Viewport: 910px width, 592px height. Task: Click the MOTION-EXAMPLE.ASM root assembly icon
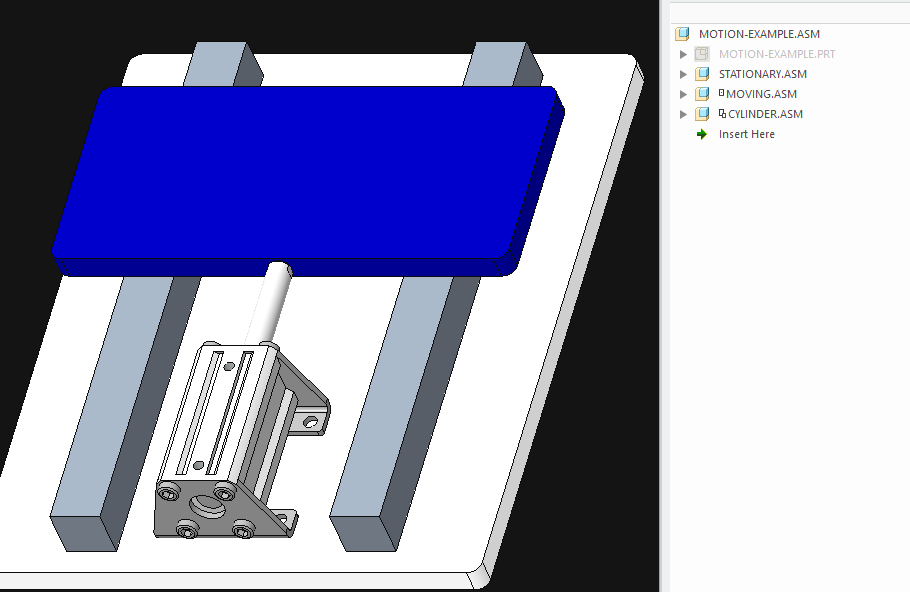(x=684, y=33)
